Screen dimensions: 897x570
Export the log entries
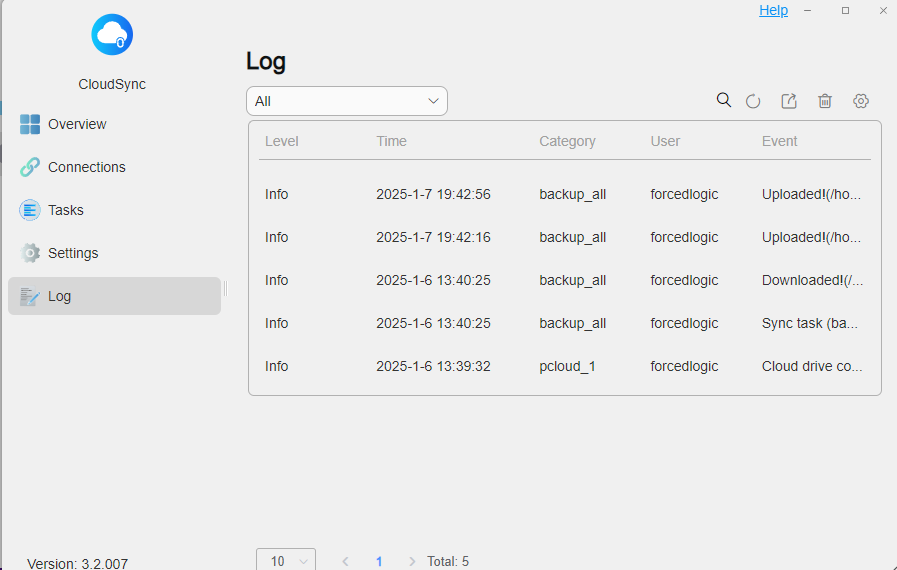tap(789, 101)
